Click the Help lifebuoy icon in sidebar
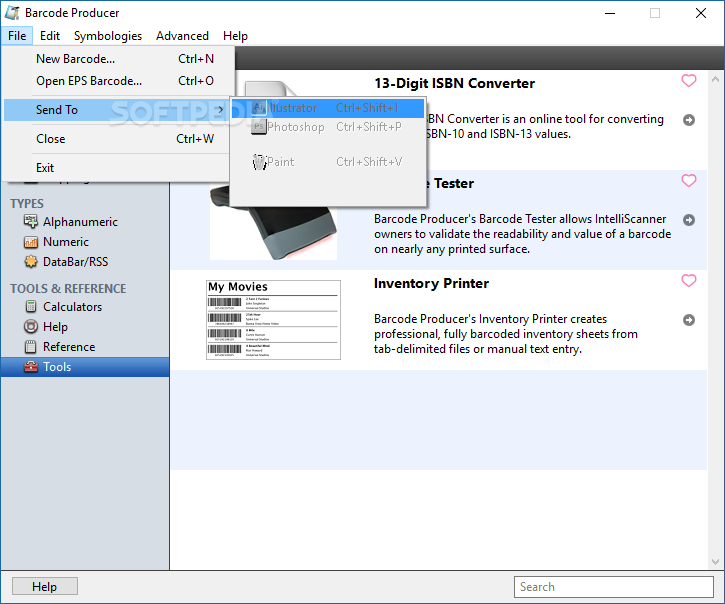This screenshot has width=725, height=604. pyautogui.click(x=31, y=327)
